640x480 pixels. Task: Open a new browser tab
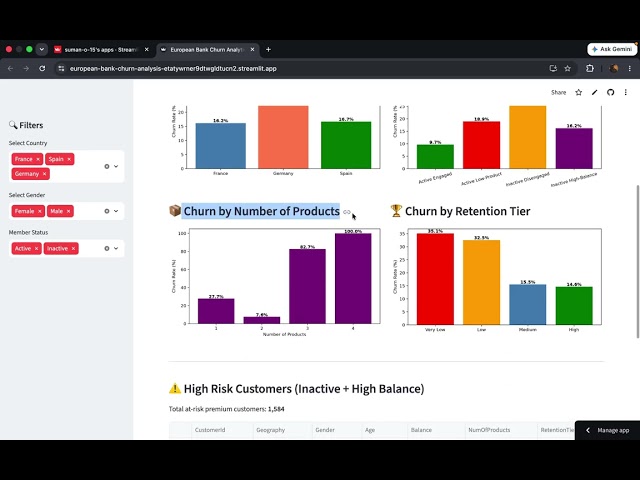pyautogui.click(x=268, y=49)
